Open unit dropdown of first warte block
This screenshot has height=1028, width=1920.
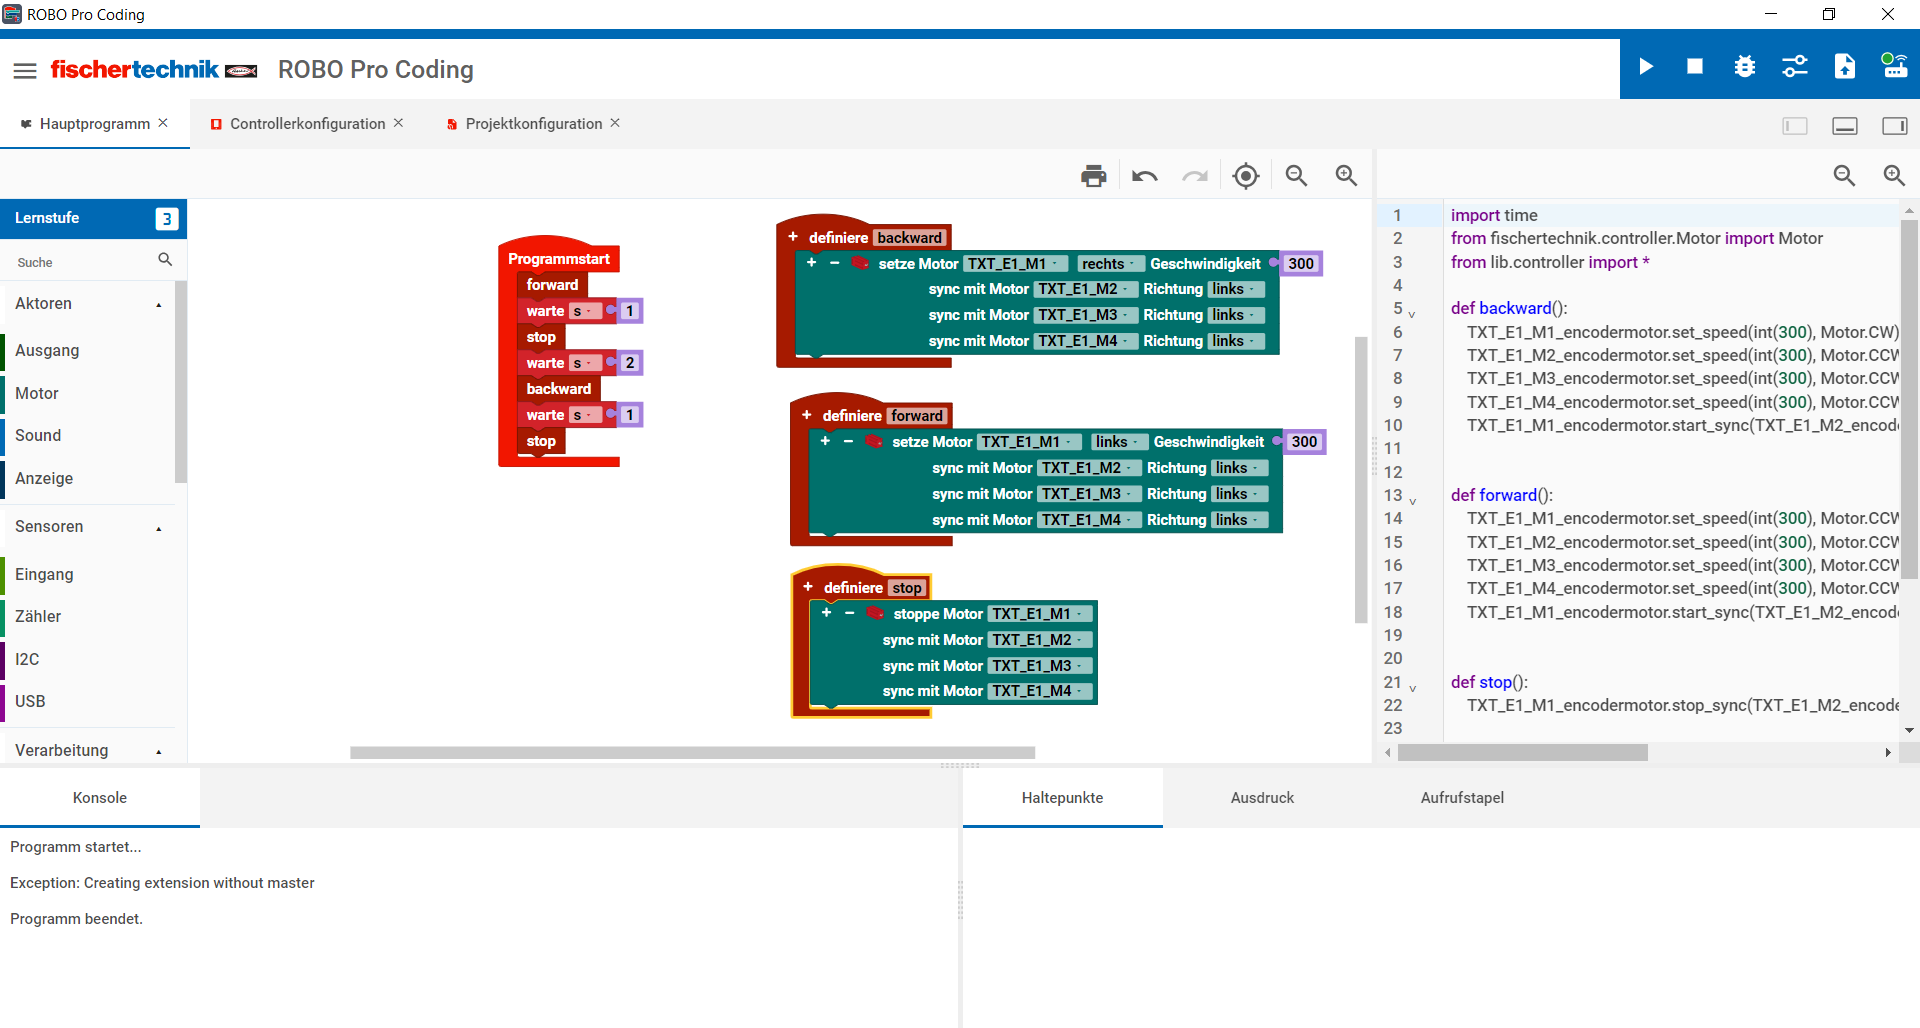coord(586,311)
